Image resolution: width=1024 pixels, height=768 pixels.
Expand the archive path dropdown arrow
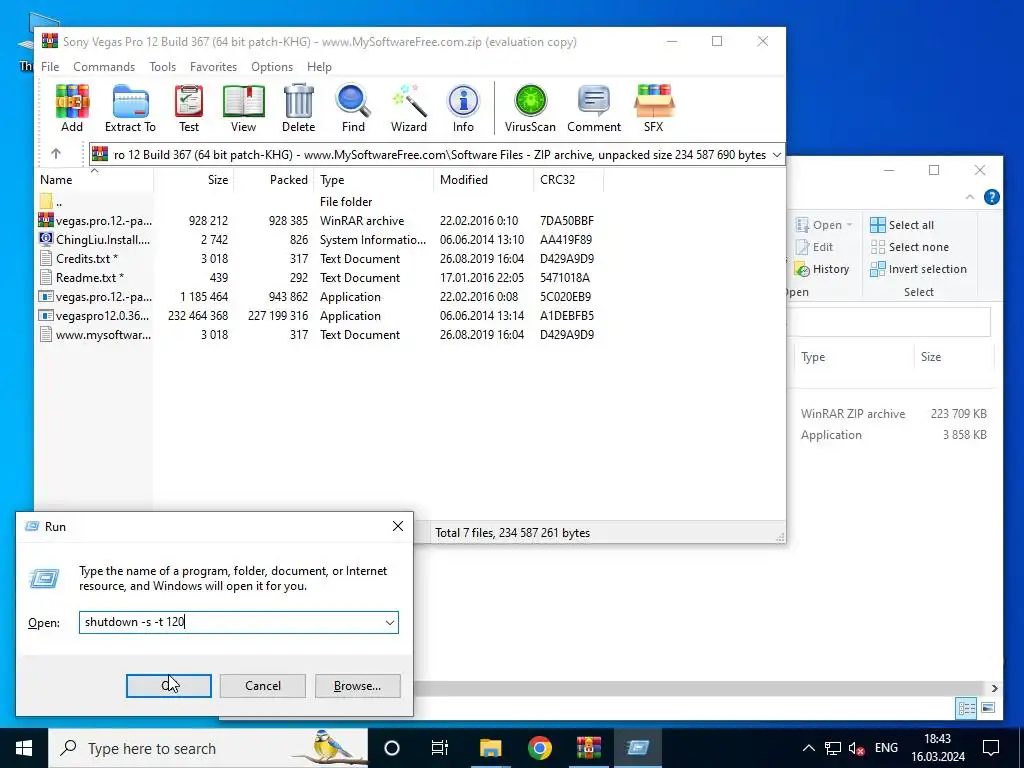(x=776, y=155)
